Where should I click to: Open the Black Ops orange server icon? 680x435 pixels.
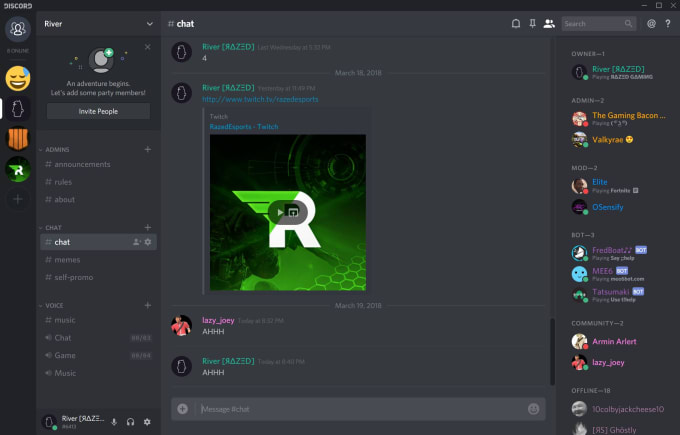click(18, 139)
